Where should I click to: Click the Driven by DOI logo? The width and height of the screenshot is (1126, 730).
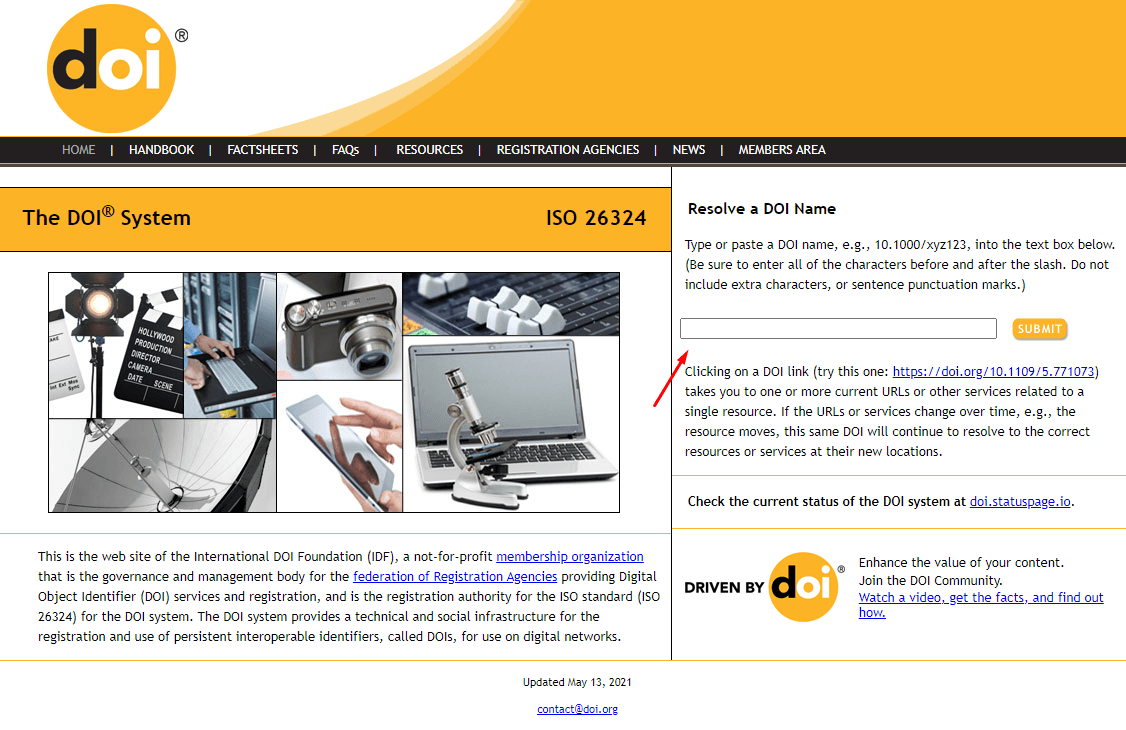pos(765,587)
